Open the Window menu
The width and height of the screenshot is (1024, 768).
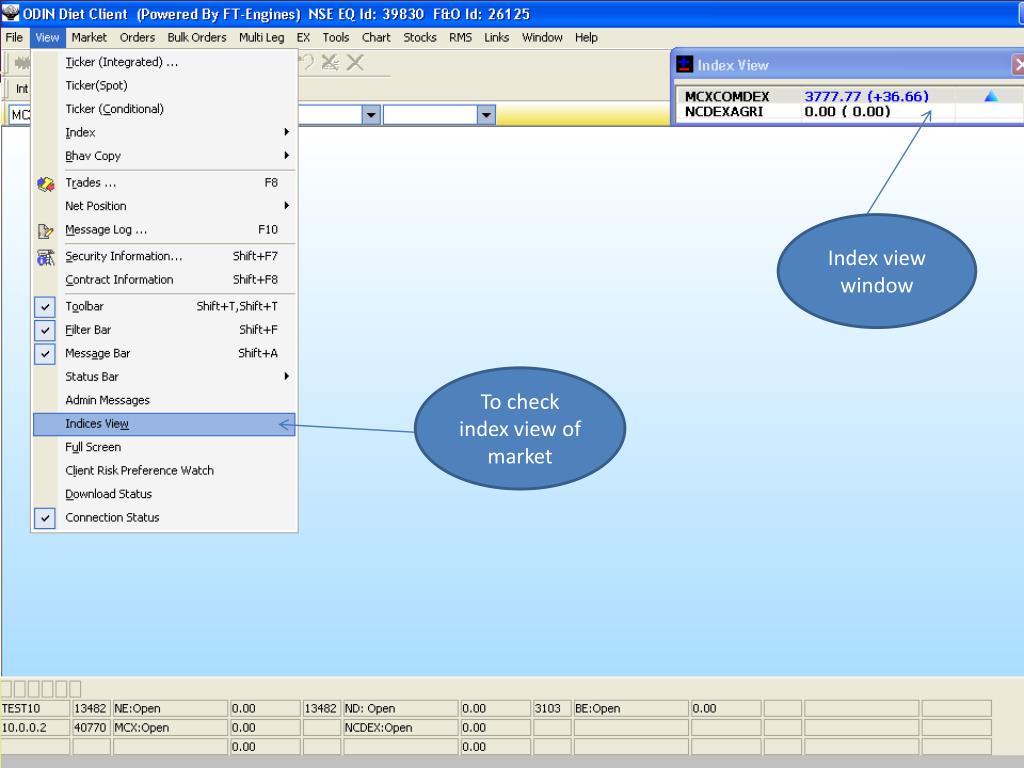pyautogui.click(x=542, y=37)
